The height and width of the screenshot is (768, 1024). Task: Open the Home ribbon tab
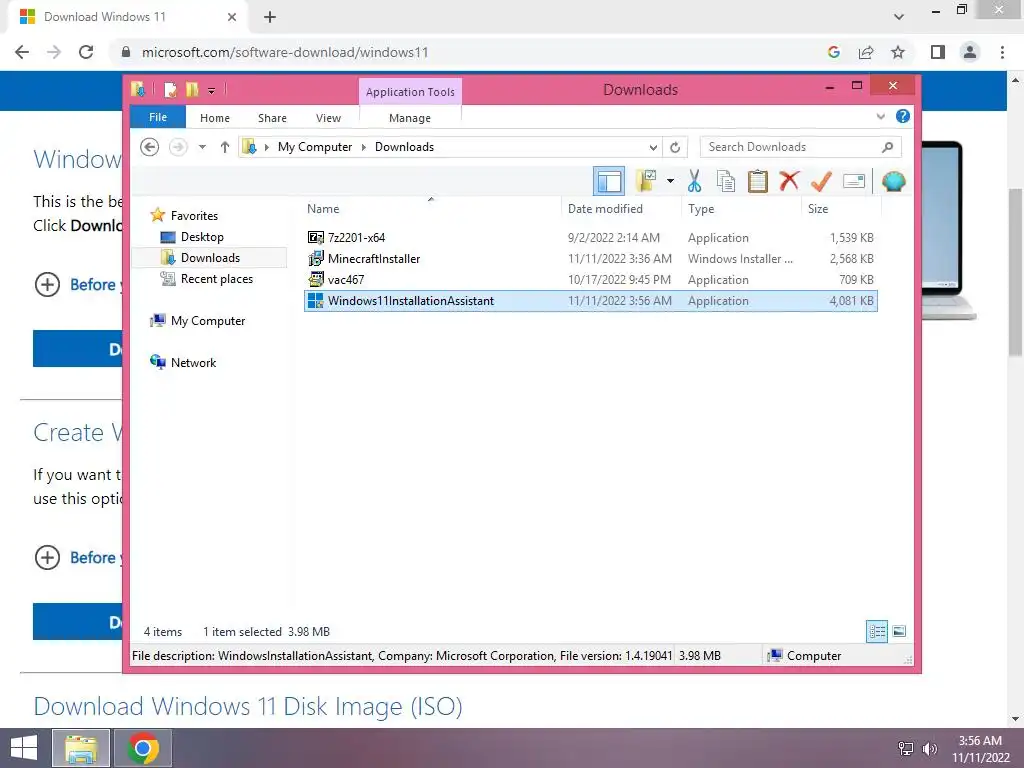(x=215, y=118)
